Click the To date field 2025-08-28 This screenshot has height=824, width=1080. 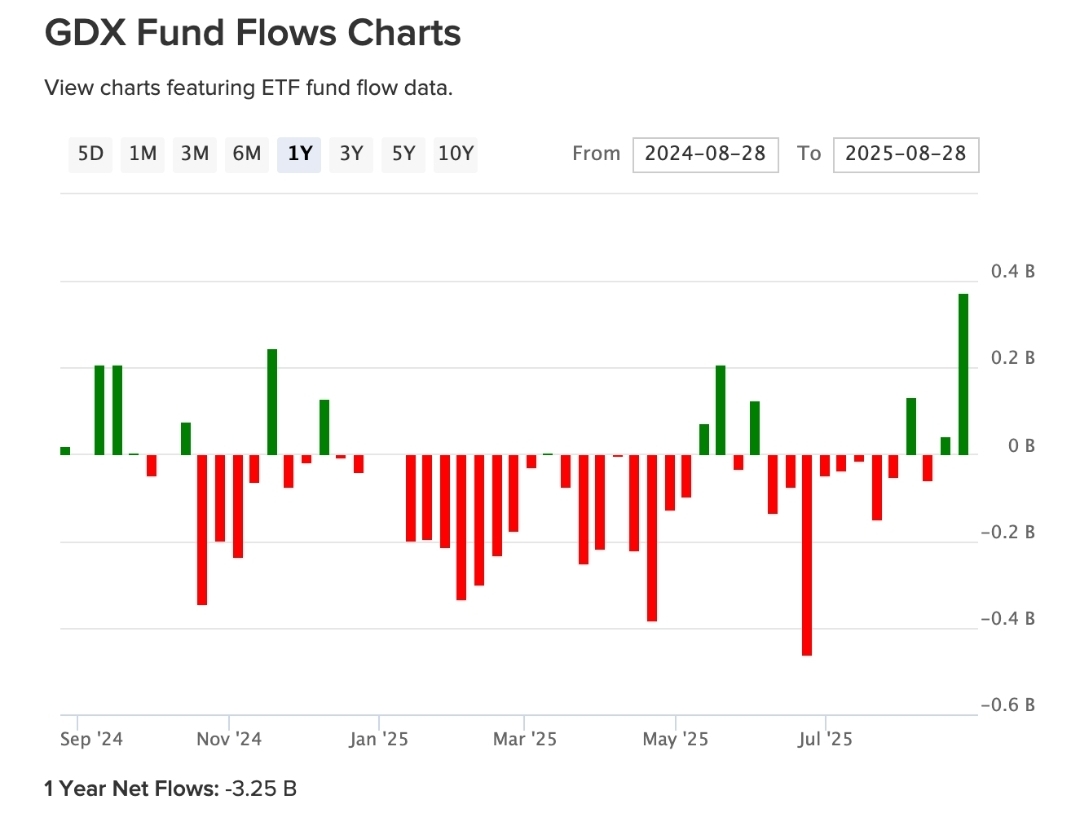pyautogui.click(x=905, y=154)
